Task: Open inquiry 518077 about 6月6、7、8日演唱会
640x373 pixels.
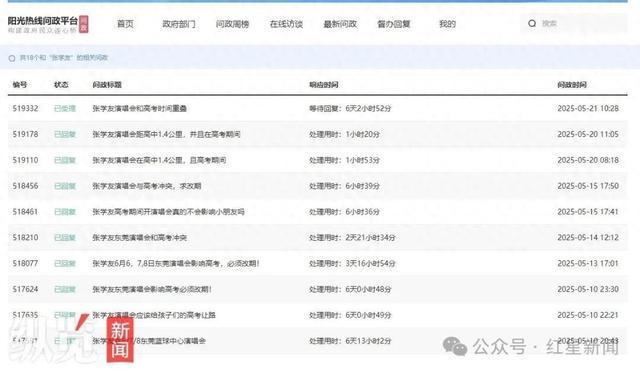Action: coord(176,264)
